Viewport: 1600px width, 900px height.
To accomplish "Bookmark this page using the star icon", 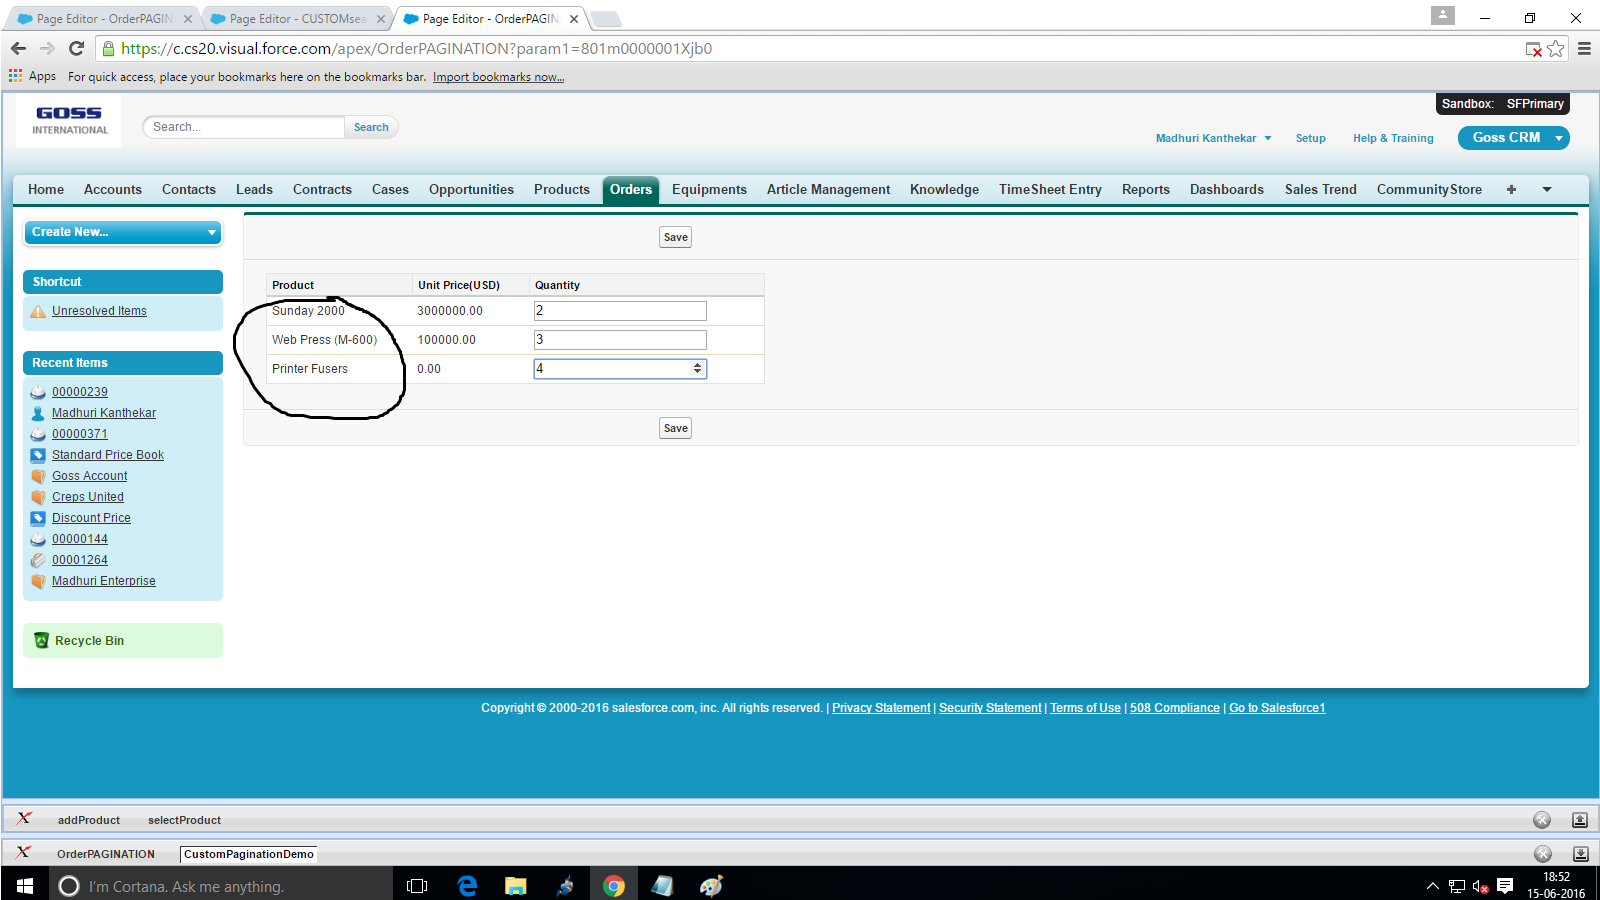I will click(1556, 49).
